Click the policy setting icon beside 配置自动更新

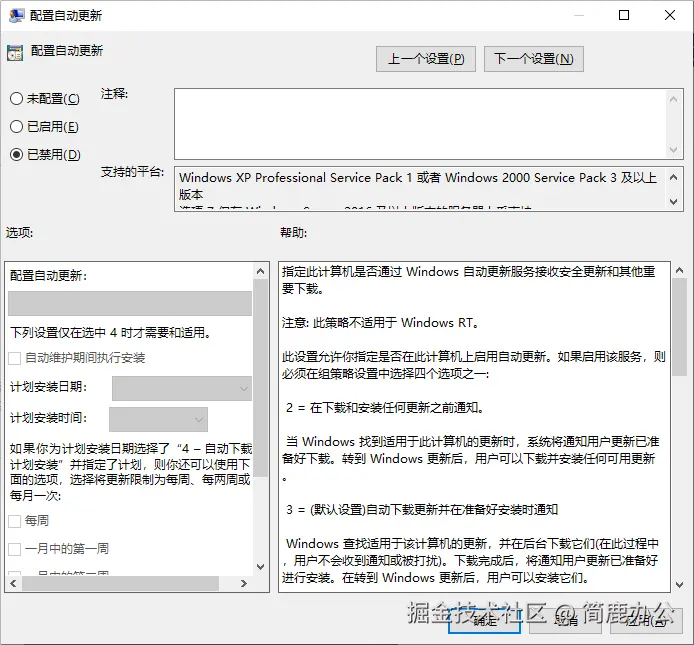point(15,53)
